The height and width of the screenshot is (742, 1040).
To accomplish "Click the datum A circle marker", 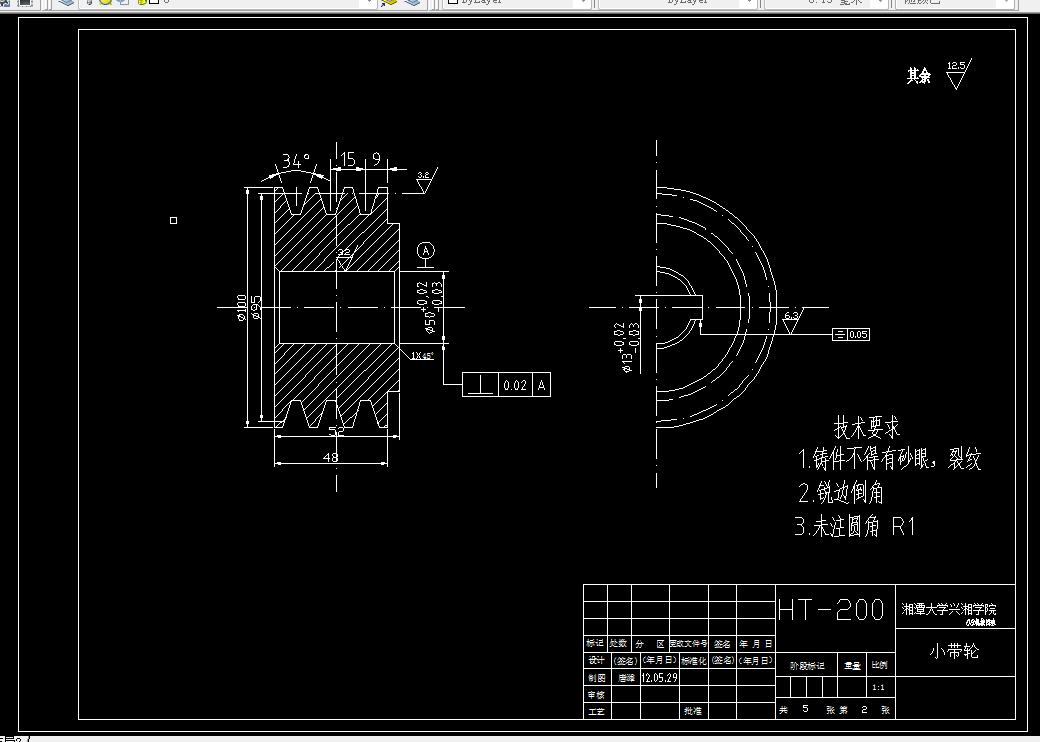I will point(426,251).
